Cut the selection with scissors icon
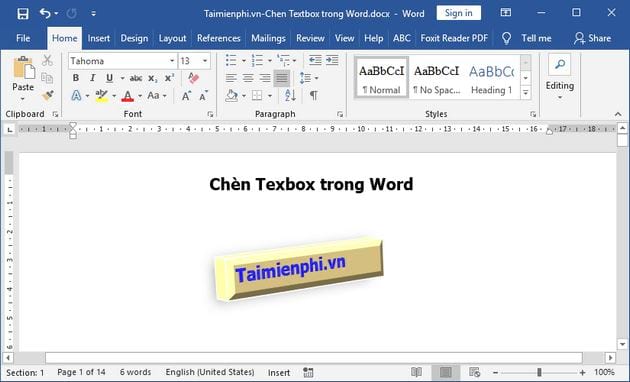Viewport: 630px width, 382px height. click(47, 61)
